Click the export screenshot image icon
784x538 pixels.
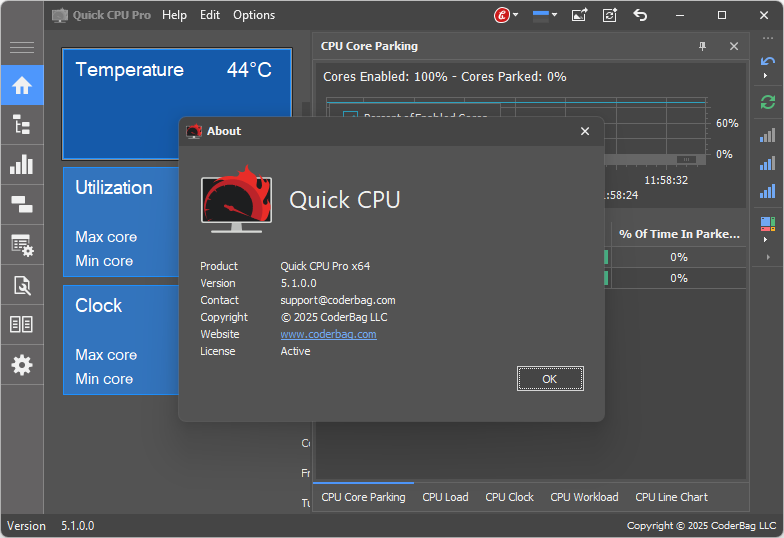[579, 15]
